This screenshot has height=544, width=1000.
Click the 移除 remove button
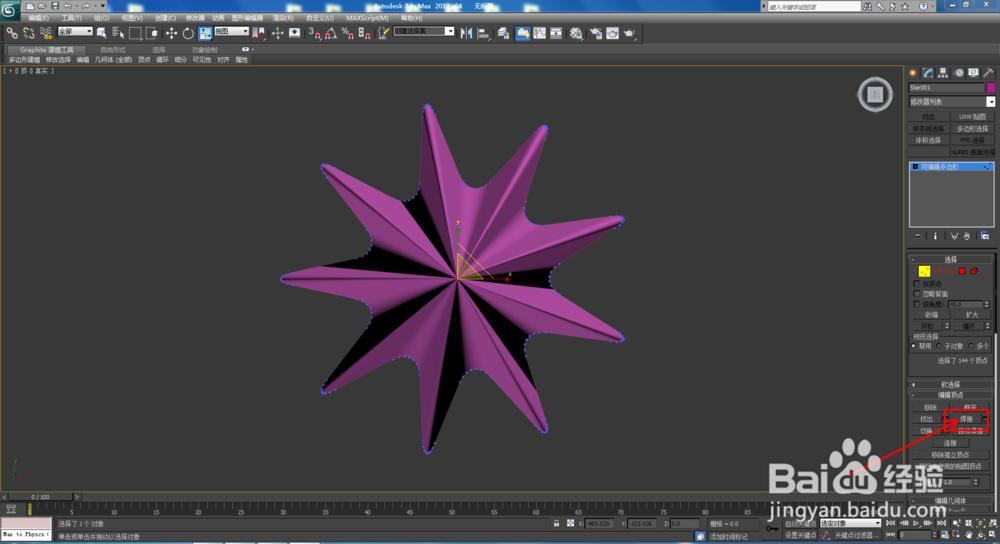(x=930, y=408)
